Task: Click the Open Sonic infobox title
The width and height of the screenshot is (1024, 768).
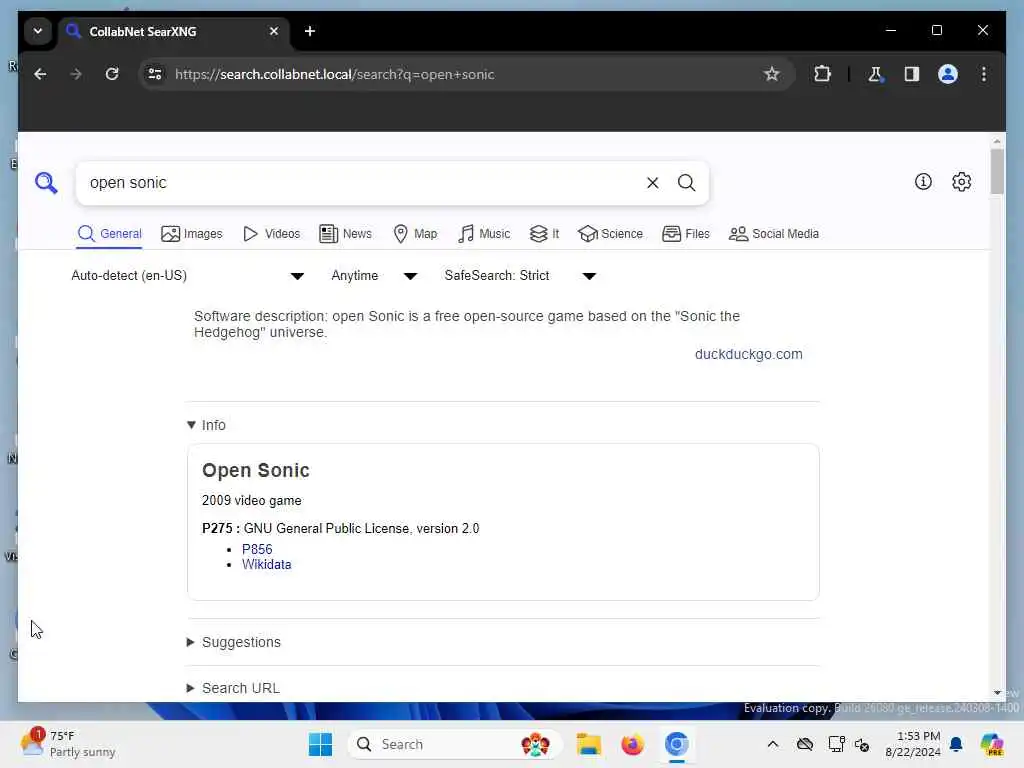Action: [x=255, y=470]
